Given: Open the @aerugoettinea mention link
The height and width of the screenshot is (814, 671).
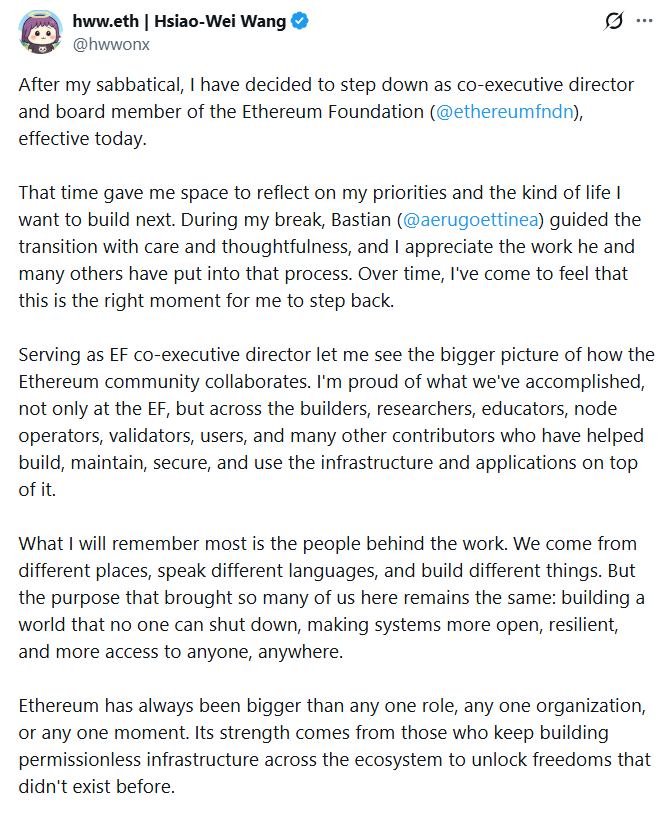Looking at the screenshot, I should [x=470, y=220].
